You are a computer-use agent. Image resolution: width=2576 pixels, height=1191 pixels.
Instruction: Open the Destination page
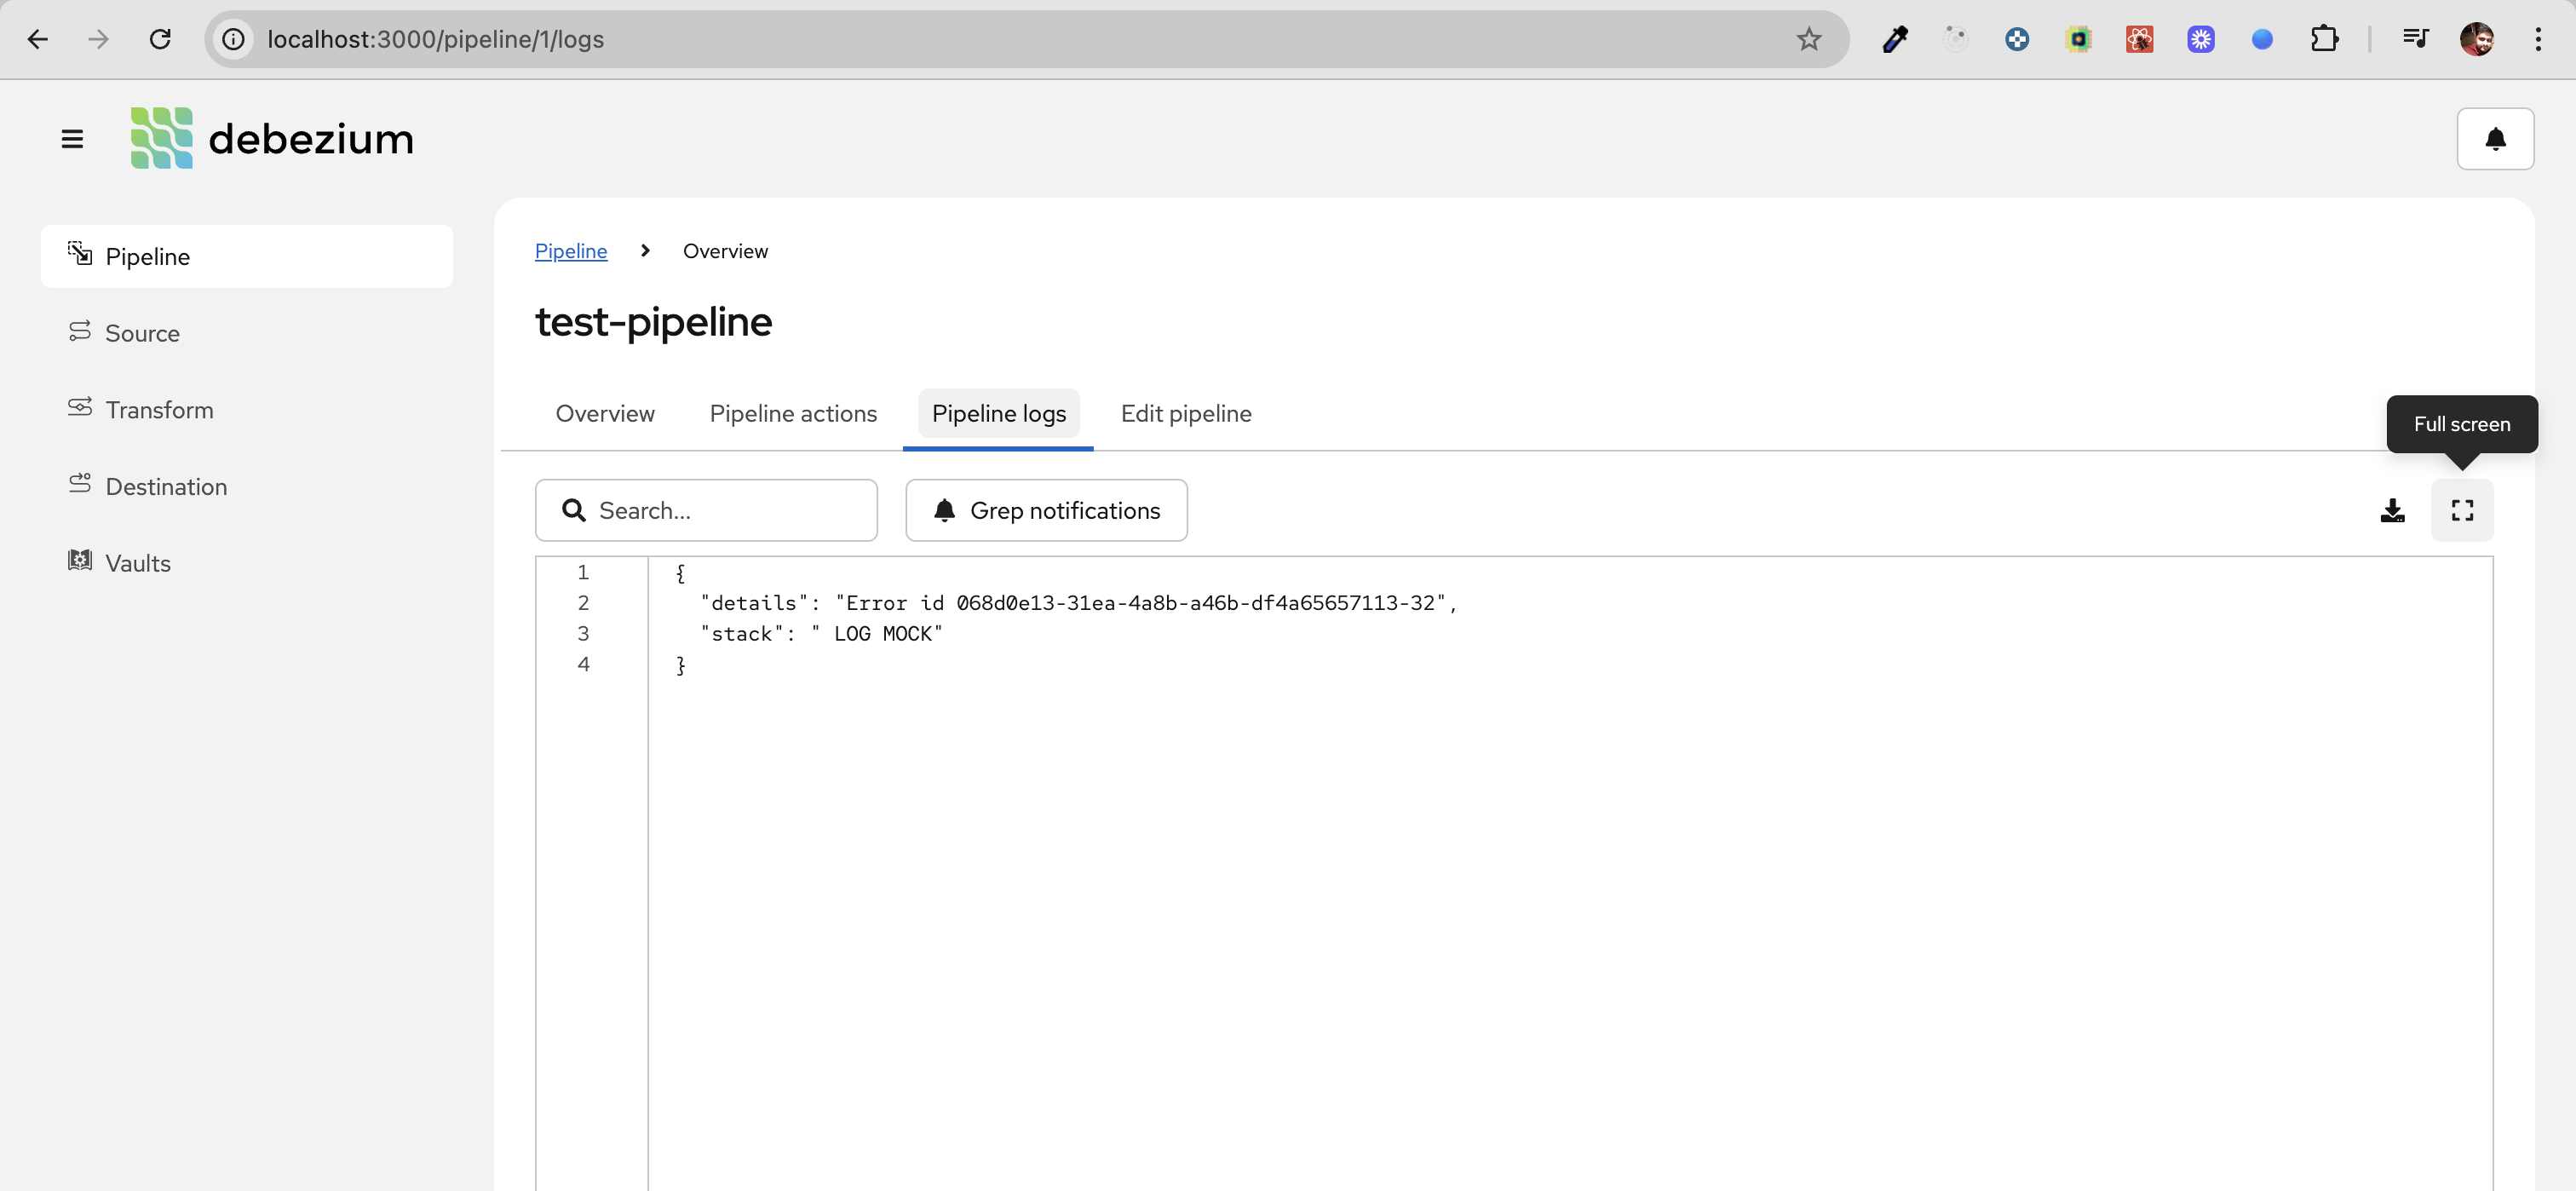coord(166,487)
